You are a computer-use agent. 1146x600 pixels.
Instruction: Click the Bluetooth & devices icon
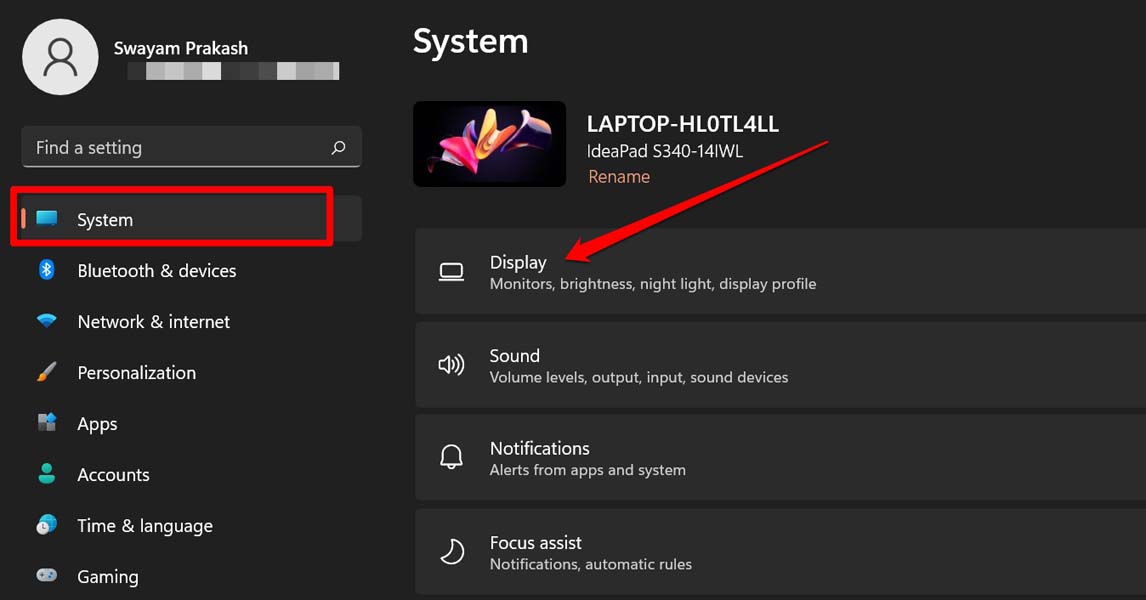click(47, 270)
